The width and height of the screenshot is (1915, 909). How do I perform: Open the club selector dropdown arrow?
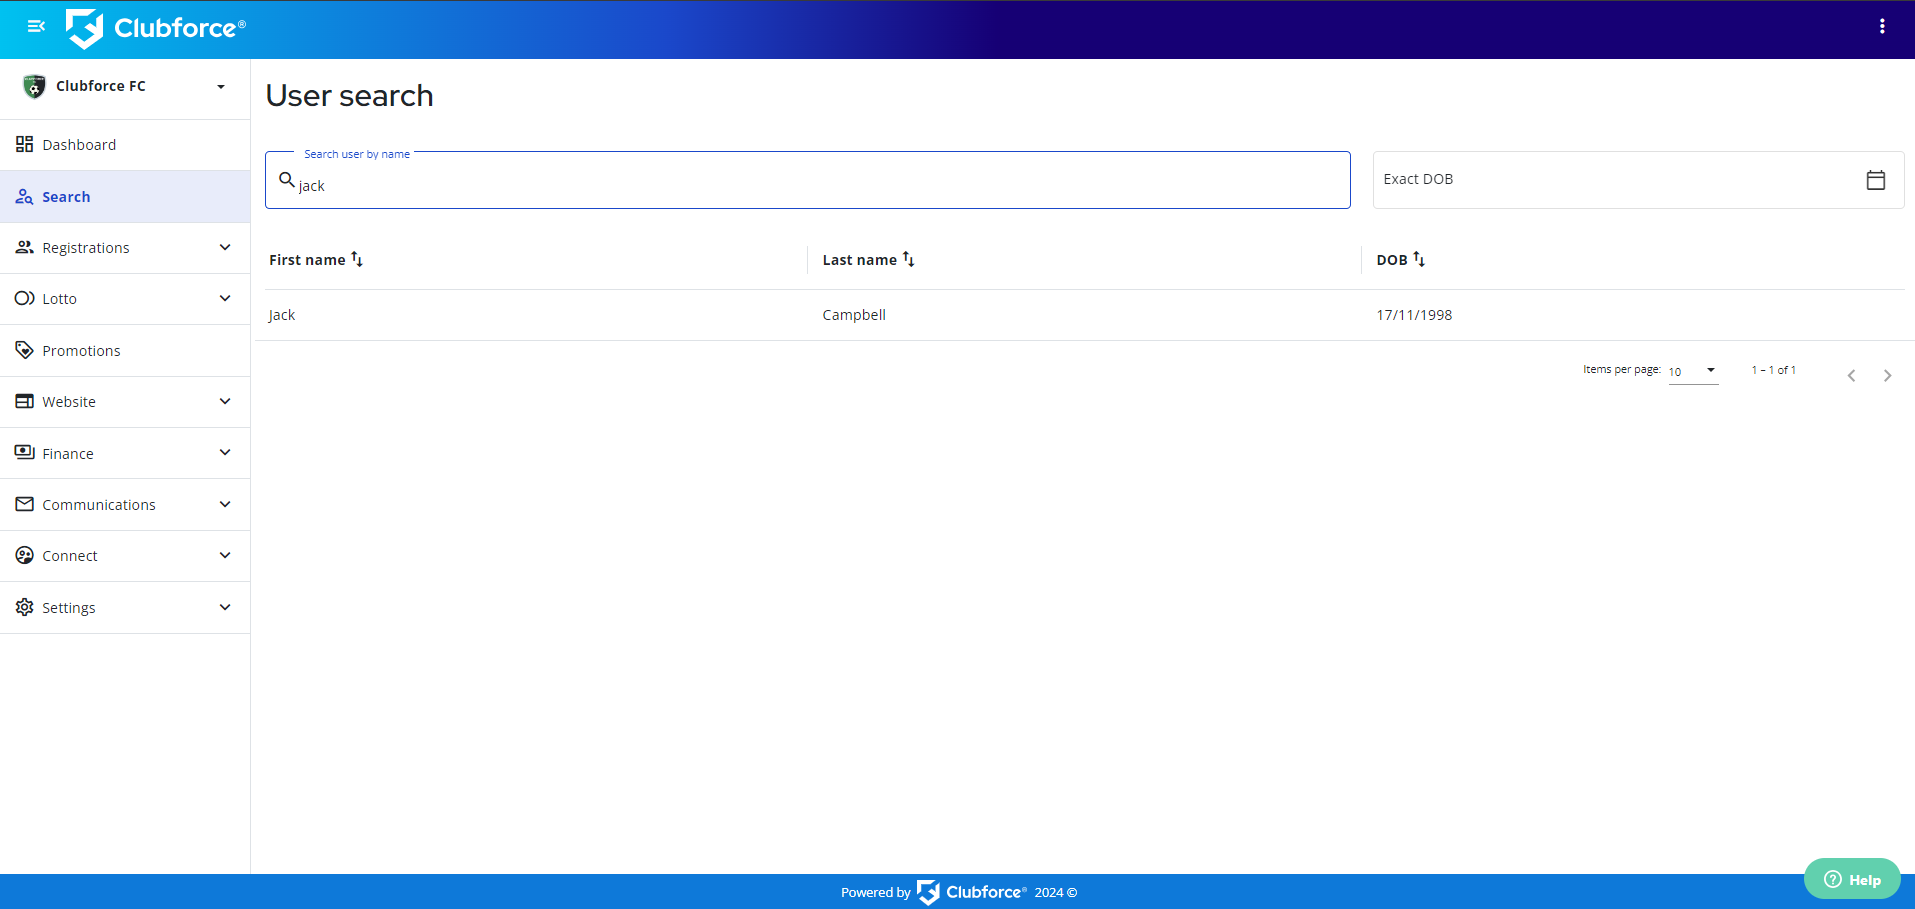pyautogui.click(x=221, y=86)
